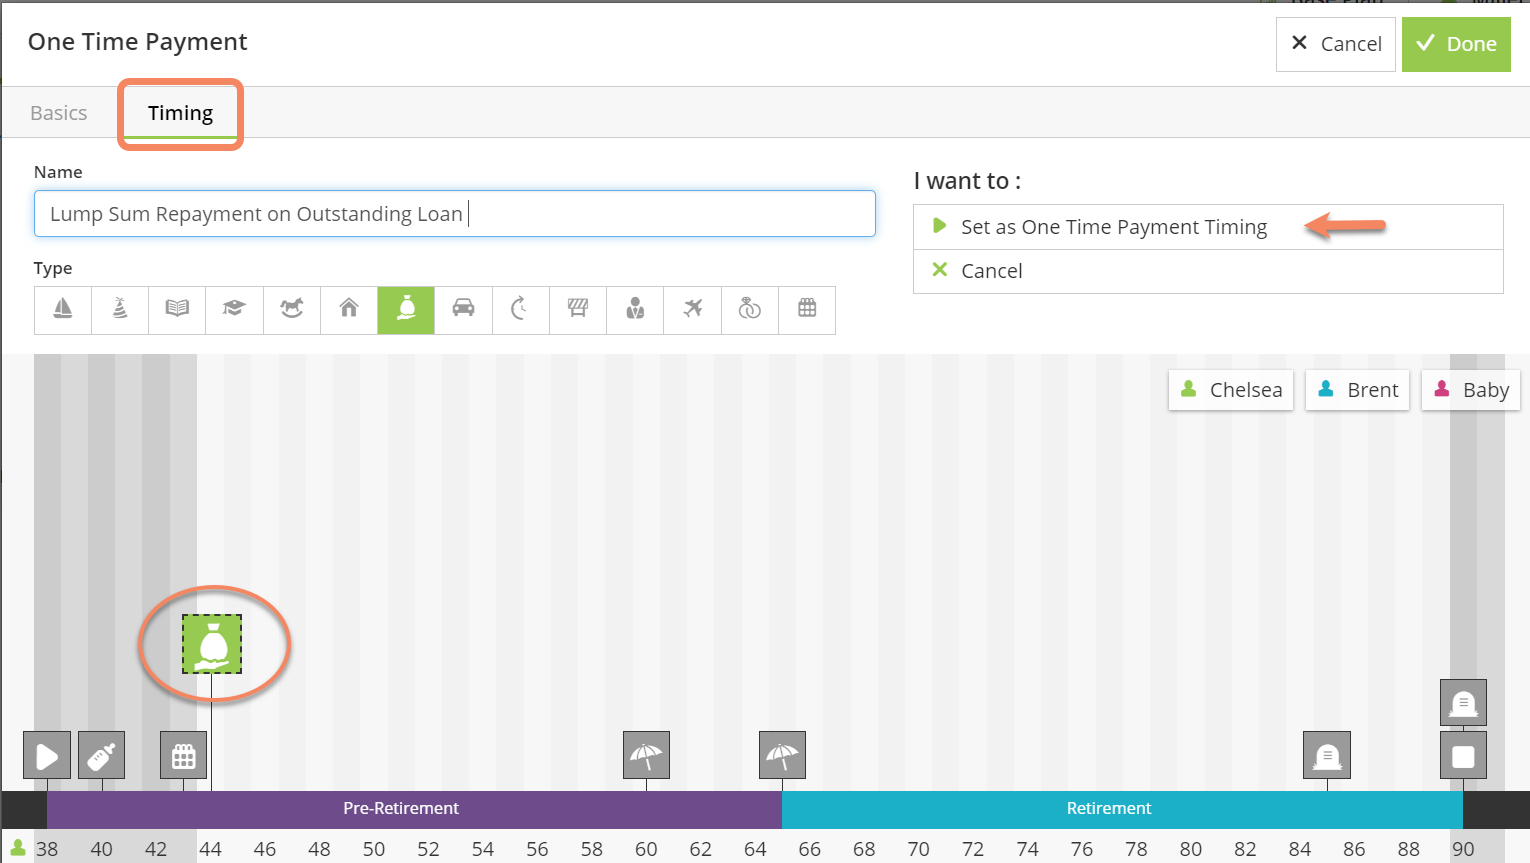Open the Timing tab
Viewport: 1530px width, 863px height.
point(180,113)
